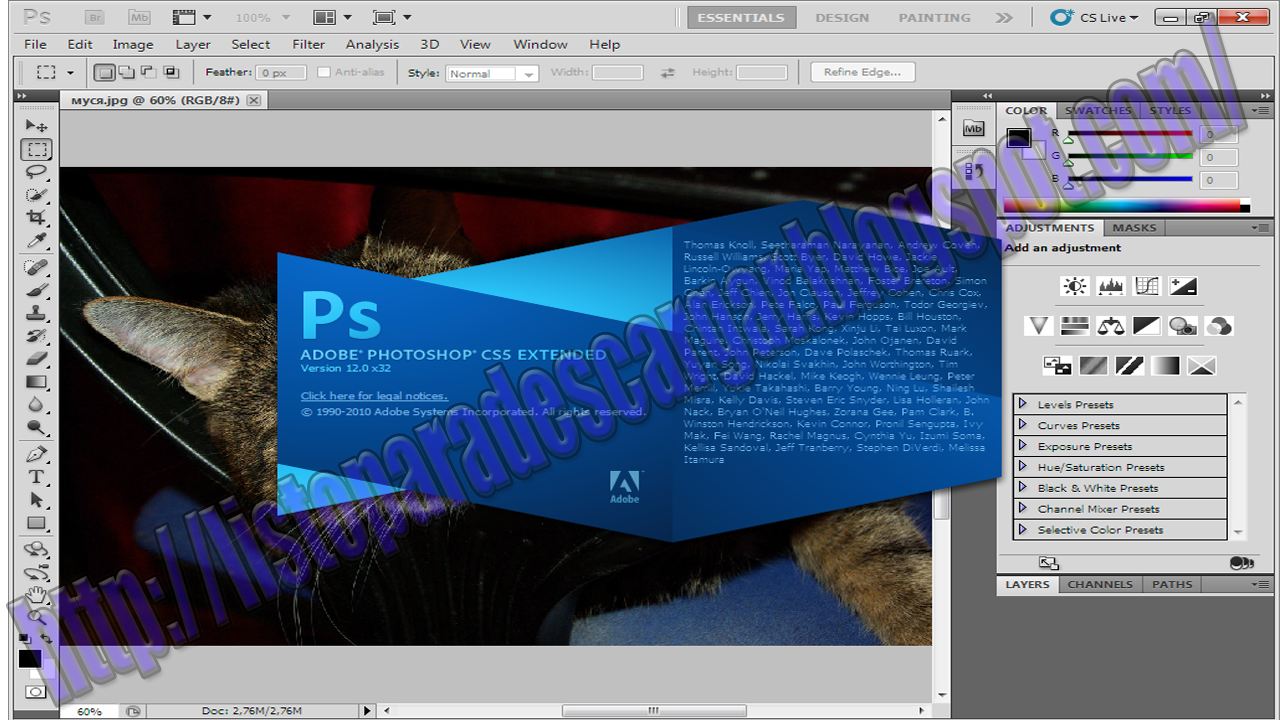Image resolution: width=1280 pixels, height=720 pixels.
Task: Choose Intersect with selection mode
Action: click(171, 72)
